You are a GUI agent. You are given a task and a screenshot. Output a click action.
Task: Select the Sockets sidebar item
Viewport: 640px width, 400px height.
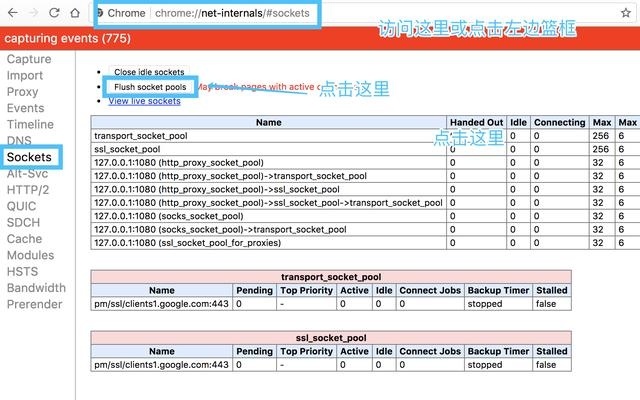pyautogui.click(x=30, y=157)
